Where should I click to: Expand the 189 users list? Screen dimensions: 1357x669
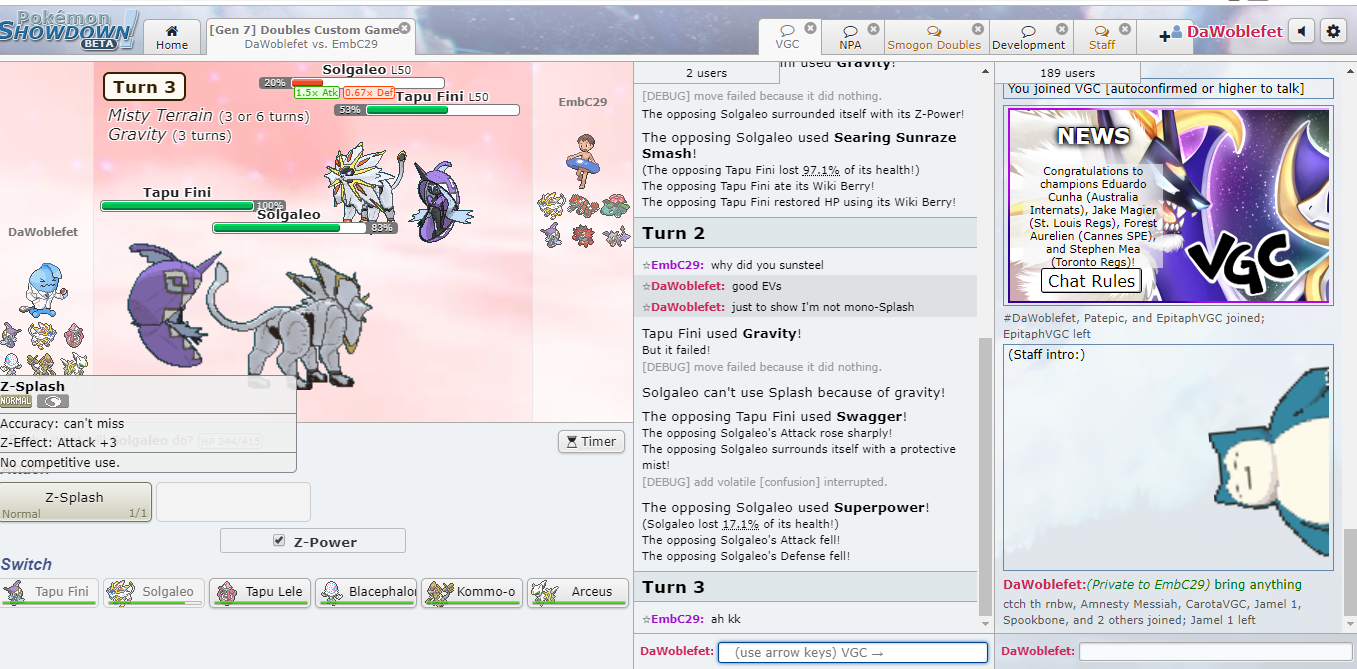point(1066,73)
